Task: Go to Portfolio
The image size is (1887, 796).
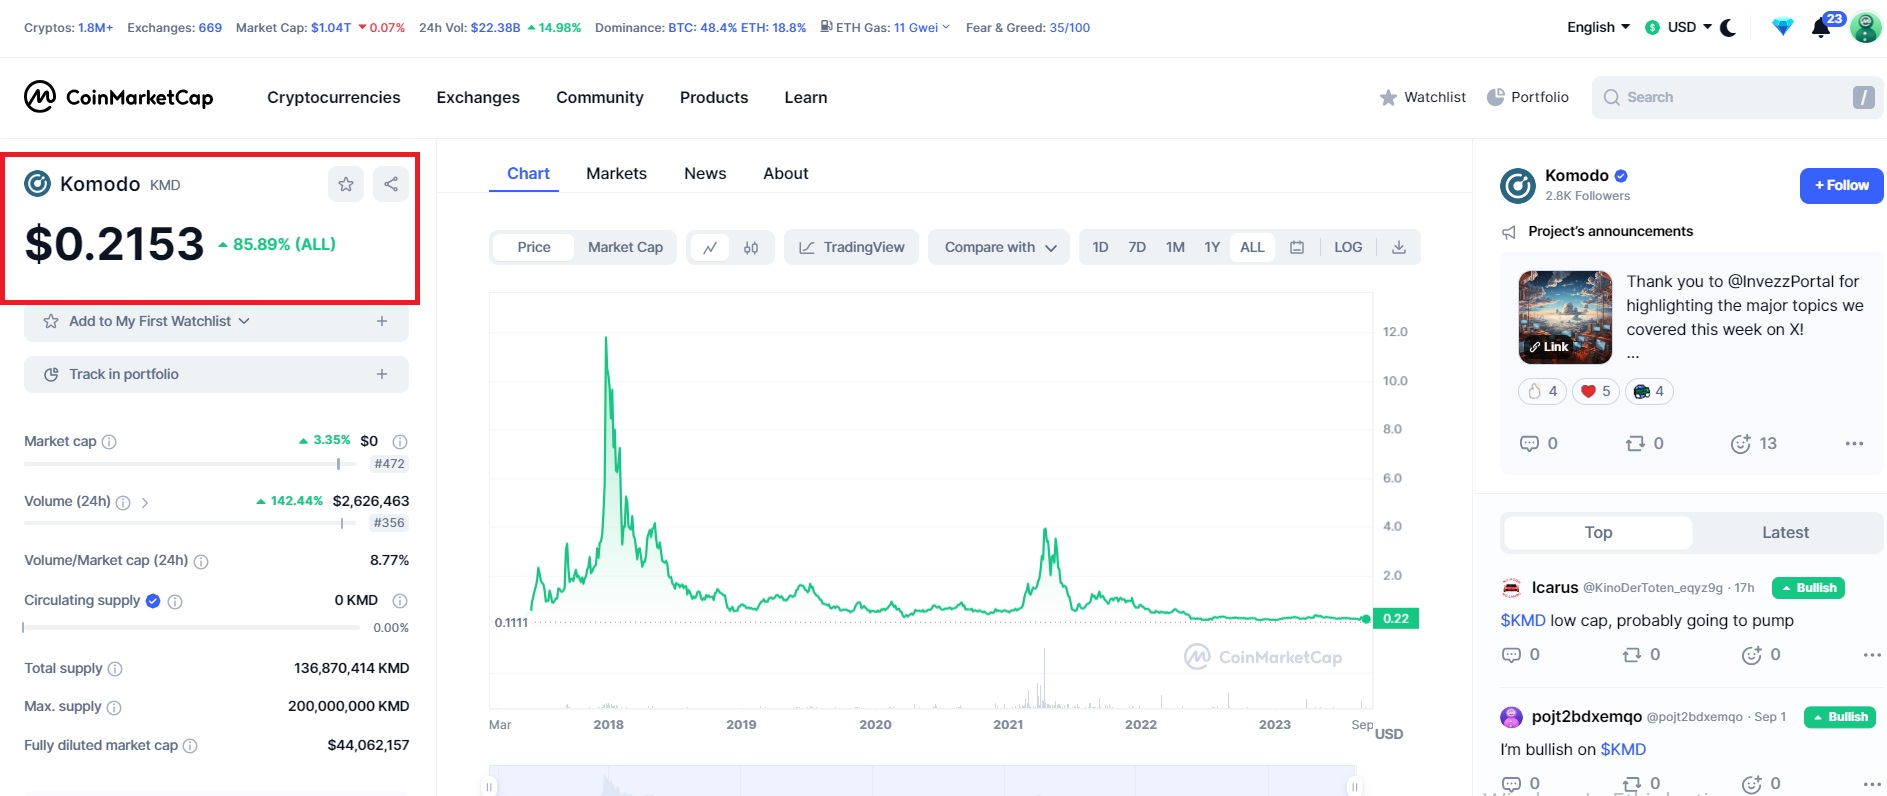Action: (1528, 97)
